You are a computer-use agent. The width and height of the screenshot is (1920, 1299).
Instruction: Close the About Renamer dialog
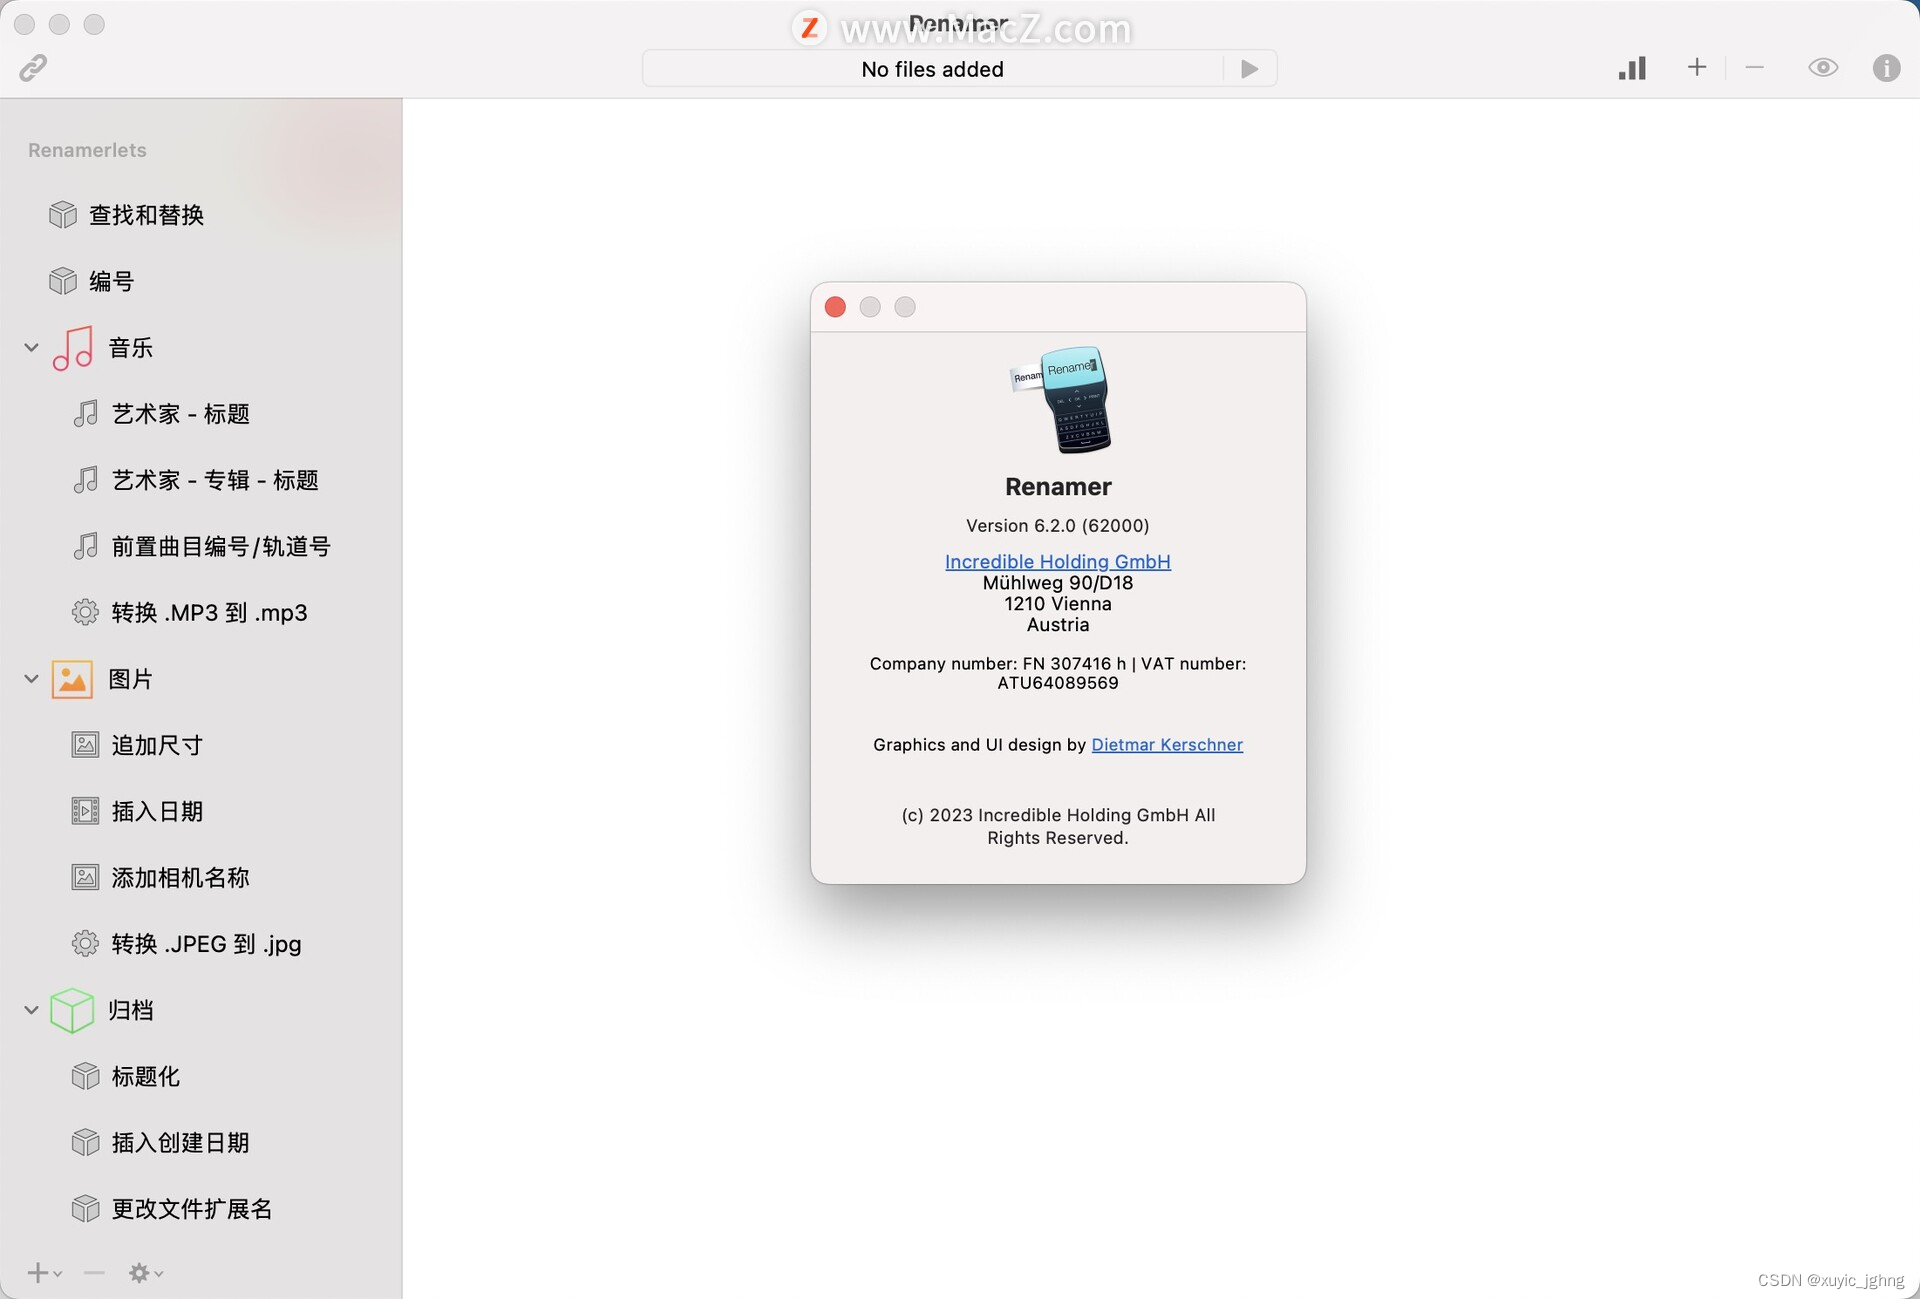(835, 307)
